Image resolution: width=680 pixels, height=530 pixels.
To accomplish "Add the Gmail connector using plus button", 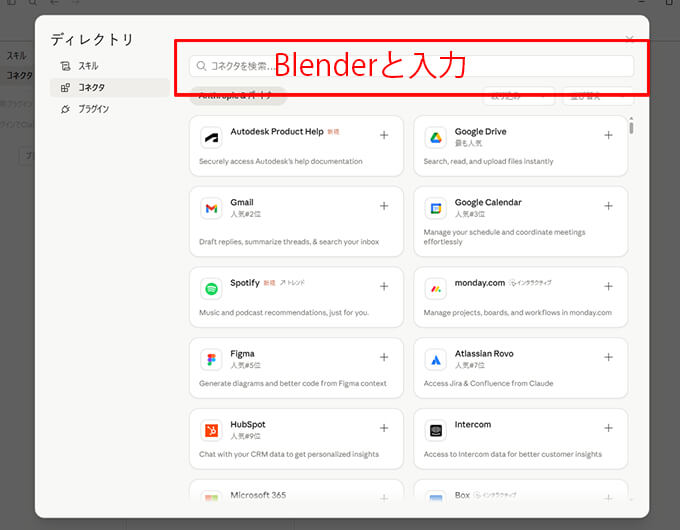I will click(x=384, y=206).
